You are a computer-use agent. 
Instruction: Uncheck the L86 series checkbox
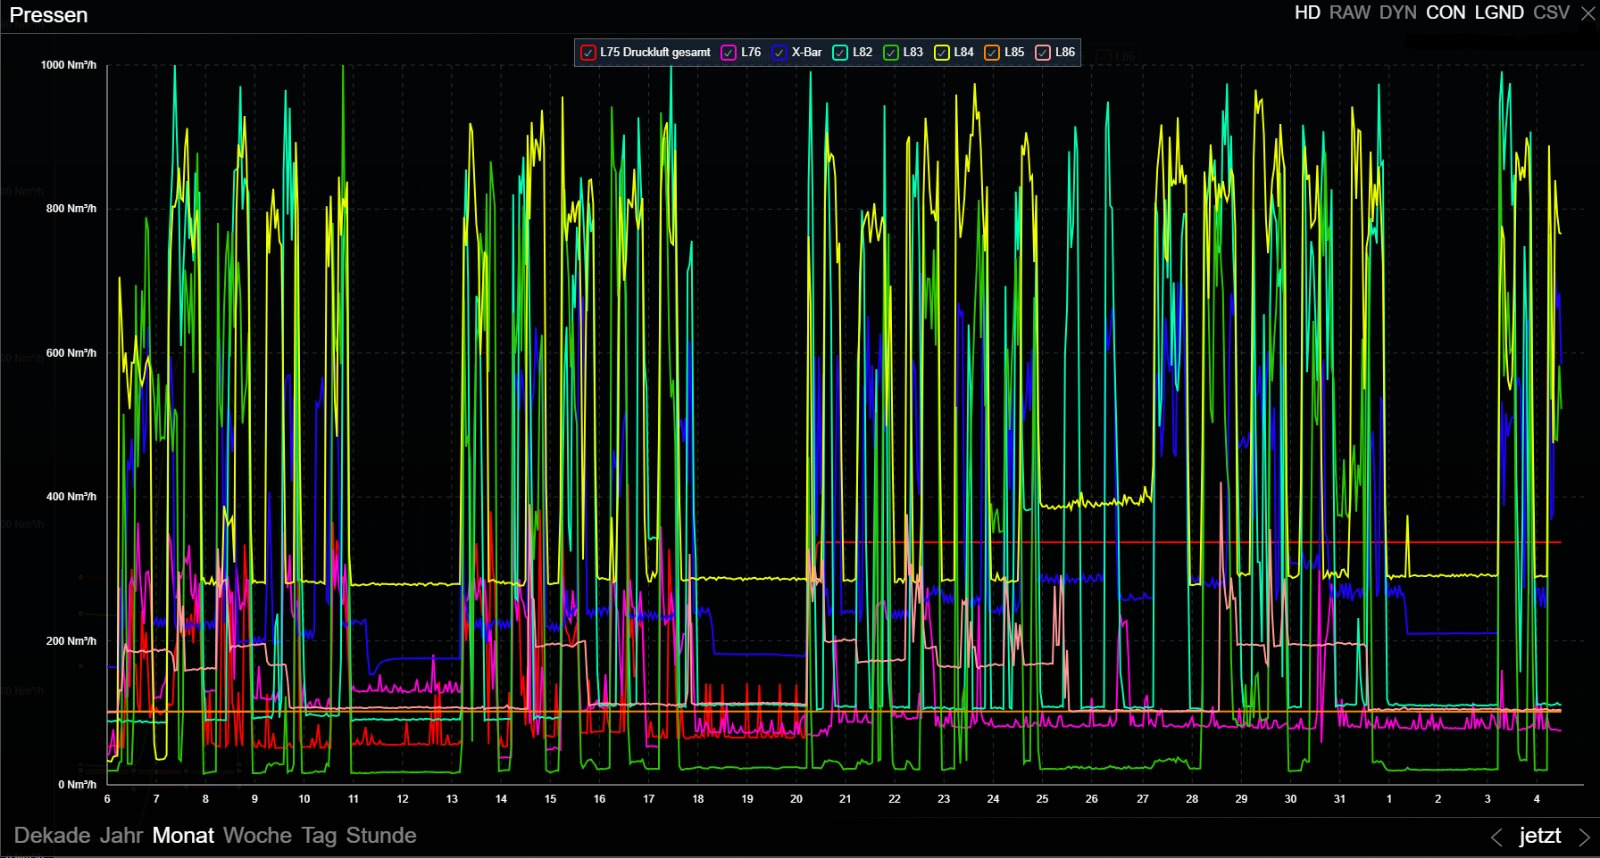(1043, 53)
